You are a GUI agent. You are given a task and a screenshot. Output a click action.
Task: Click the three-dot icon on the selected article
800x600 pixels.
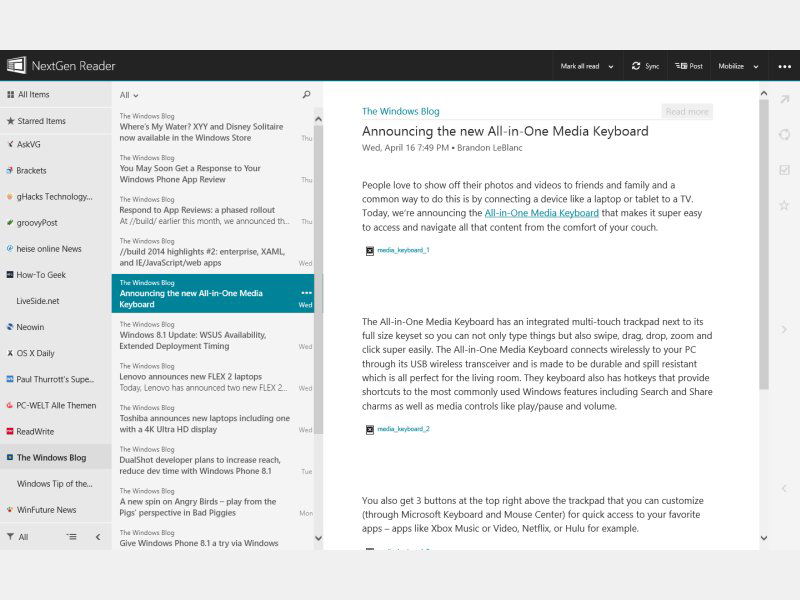(306, 293)
